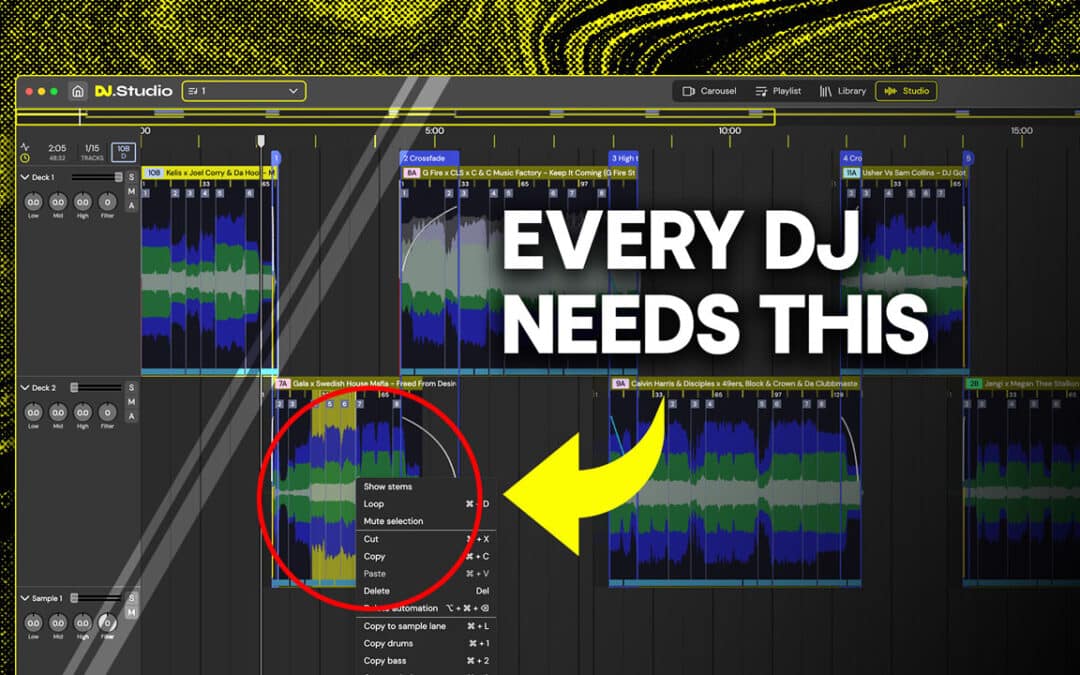
Task: Mute Sample 1 with the M button
Action: point(132,612)
